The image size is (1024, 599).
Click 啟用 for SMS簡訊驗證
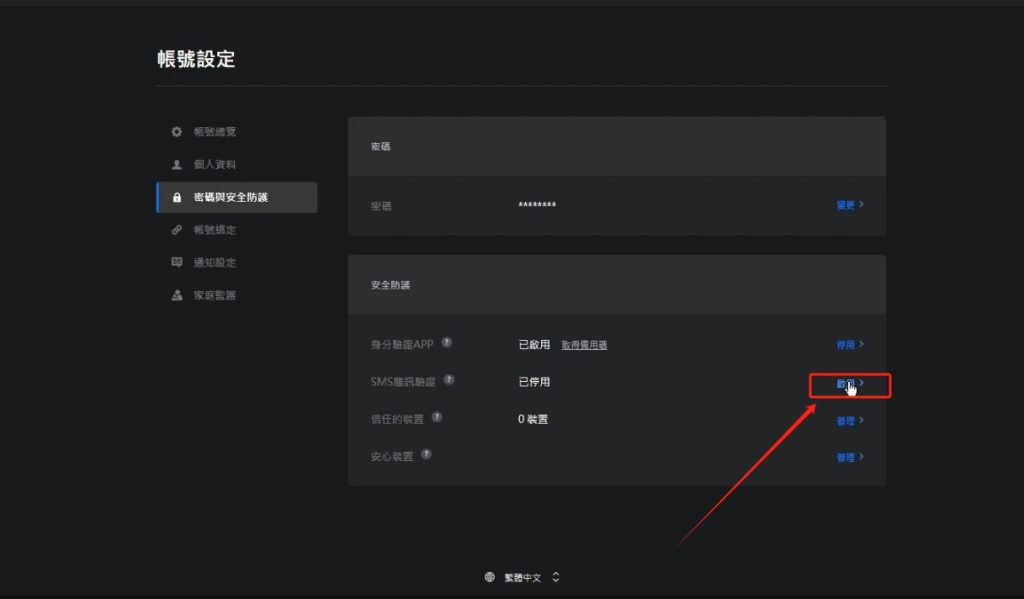850,383
